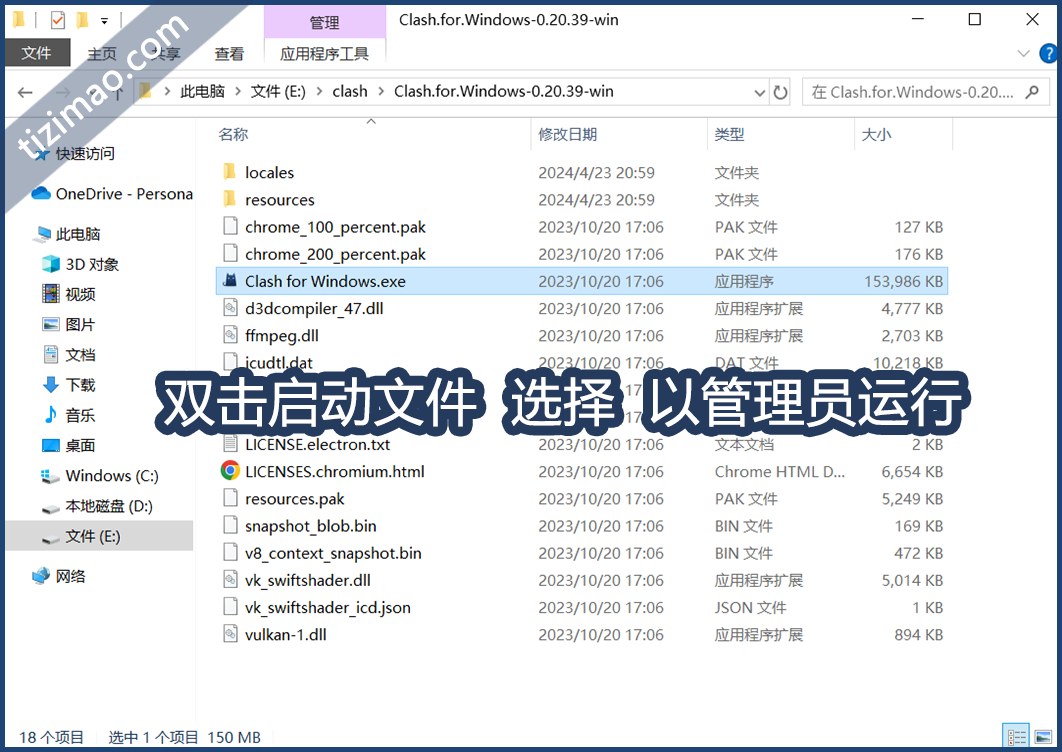Select the vk_swiftshader_icd.json file name
The height and width of the screenshot is (752, 1062).
pos(328,608)
